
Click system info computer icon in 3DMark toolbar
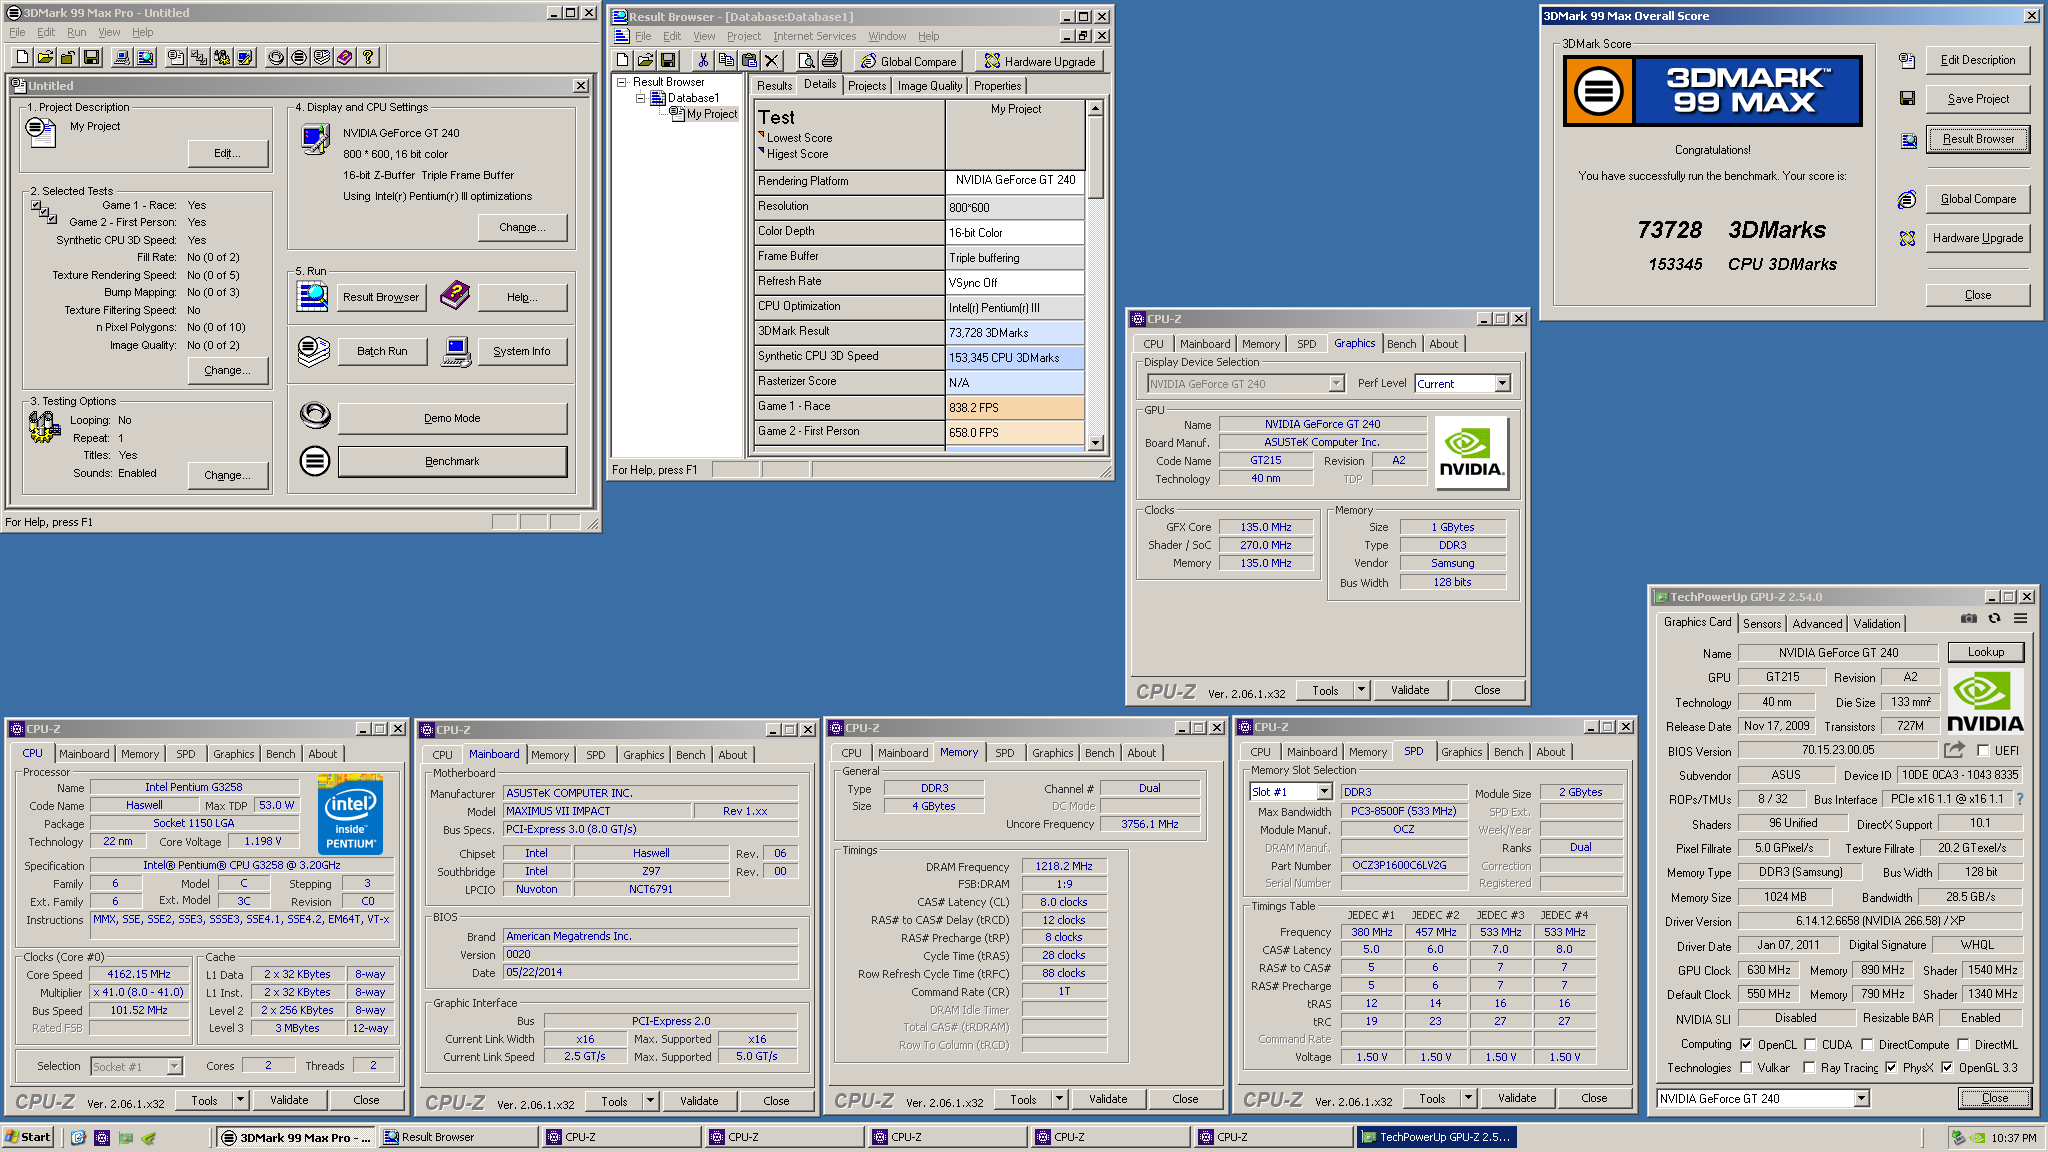tap(121, 57)
